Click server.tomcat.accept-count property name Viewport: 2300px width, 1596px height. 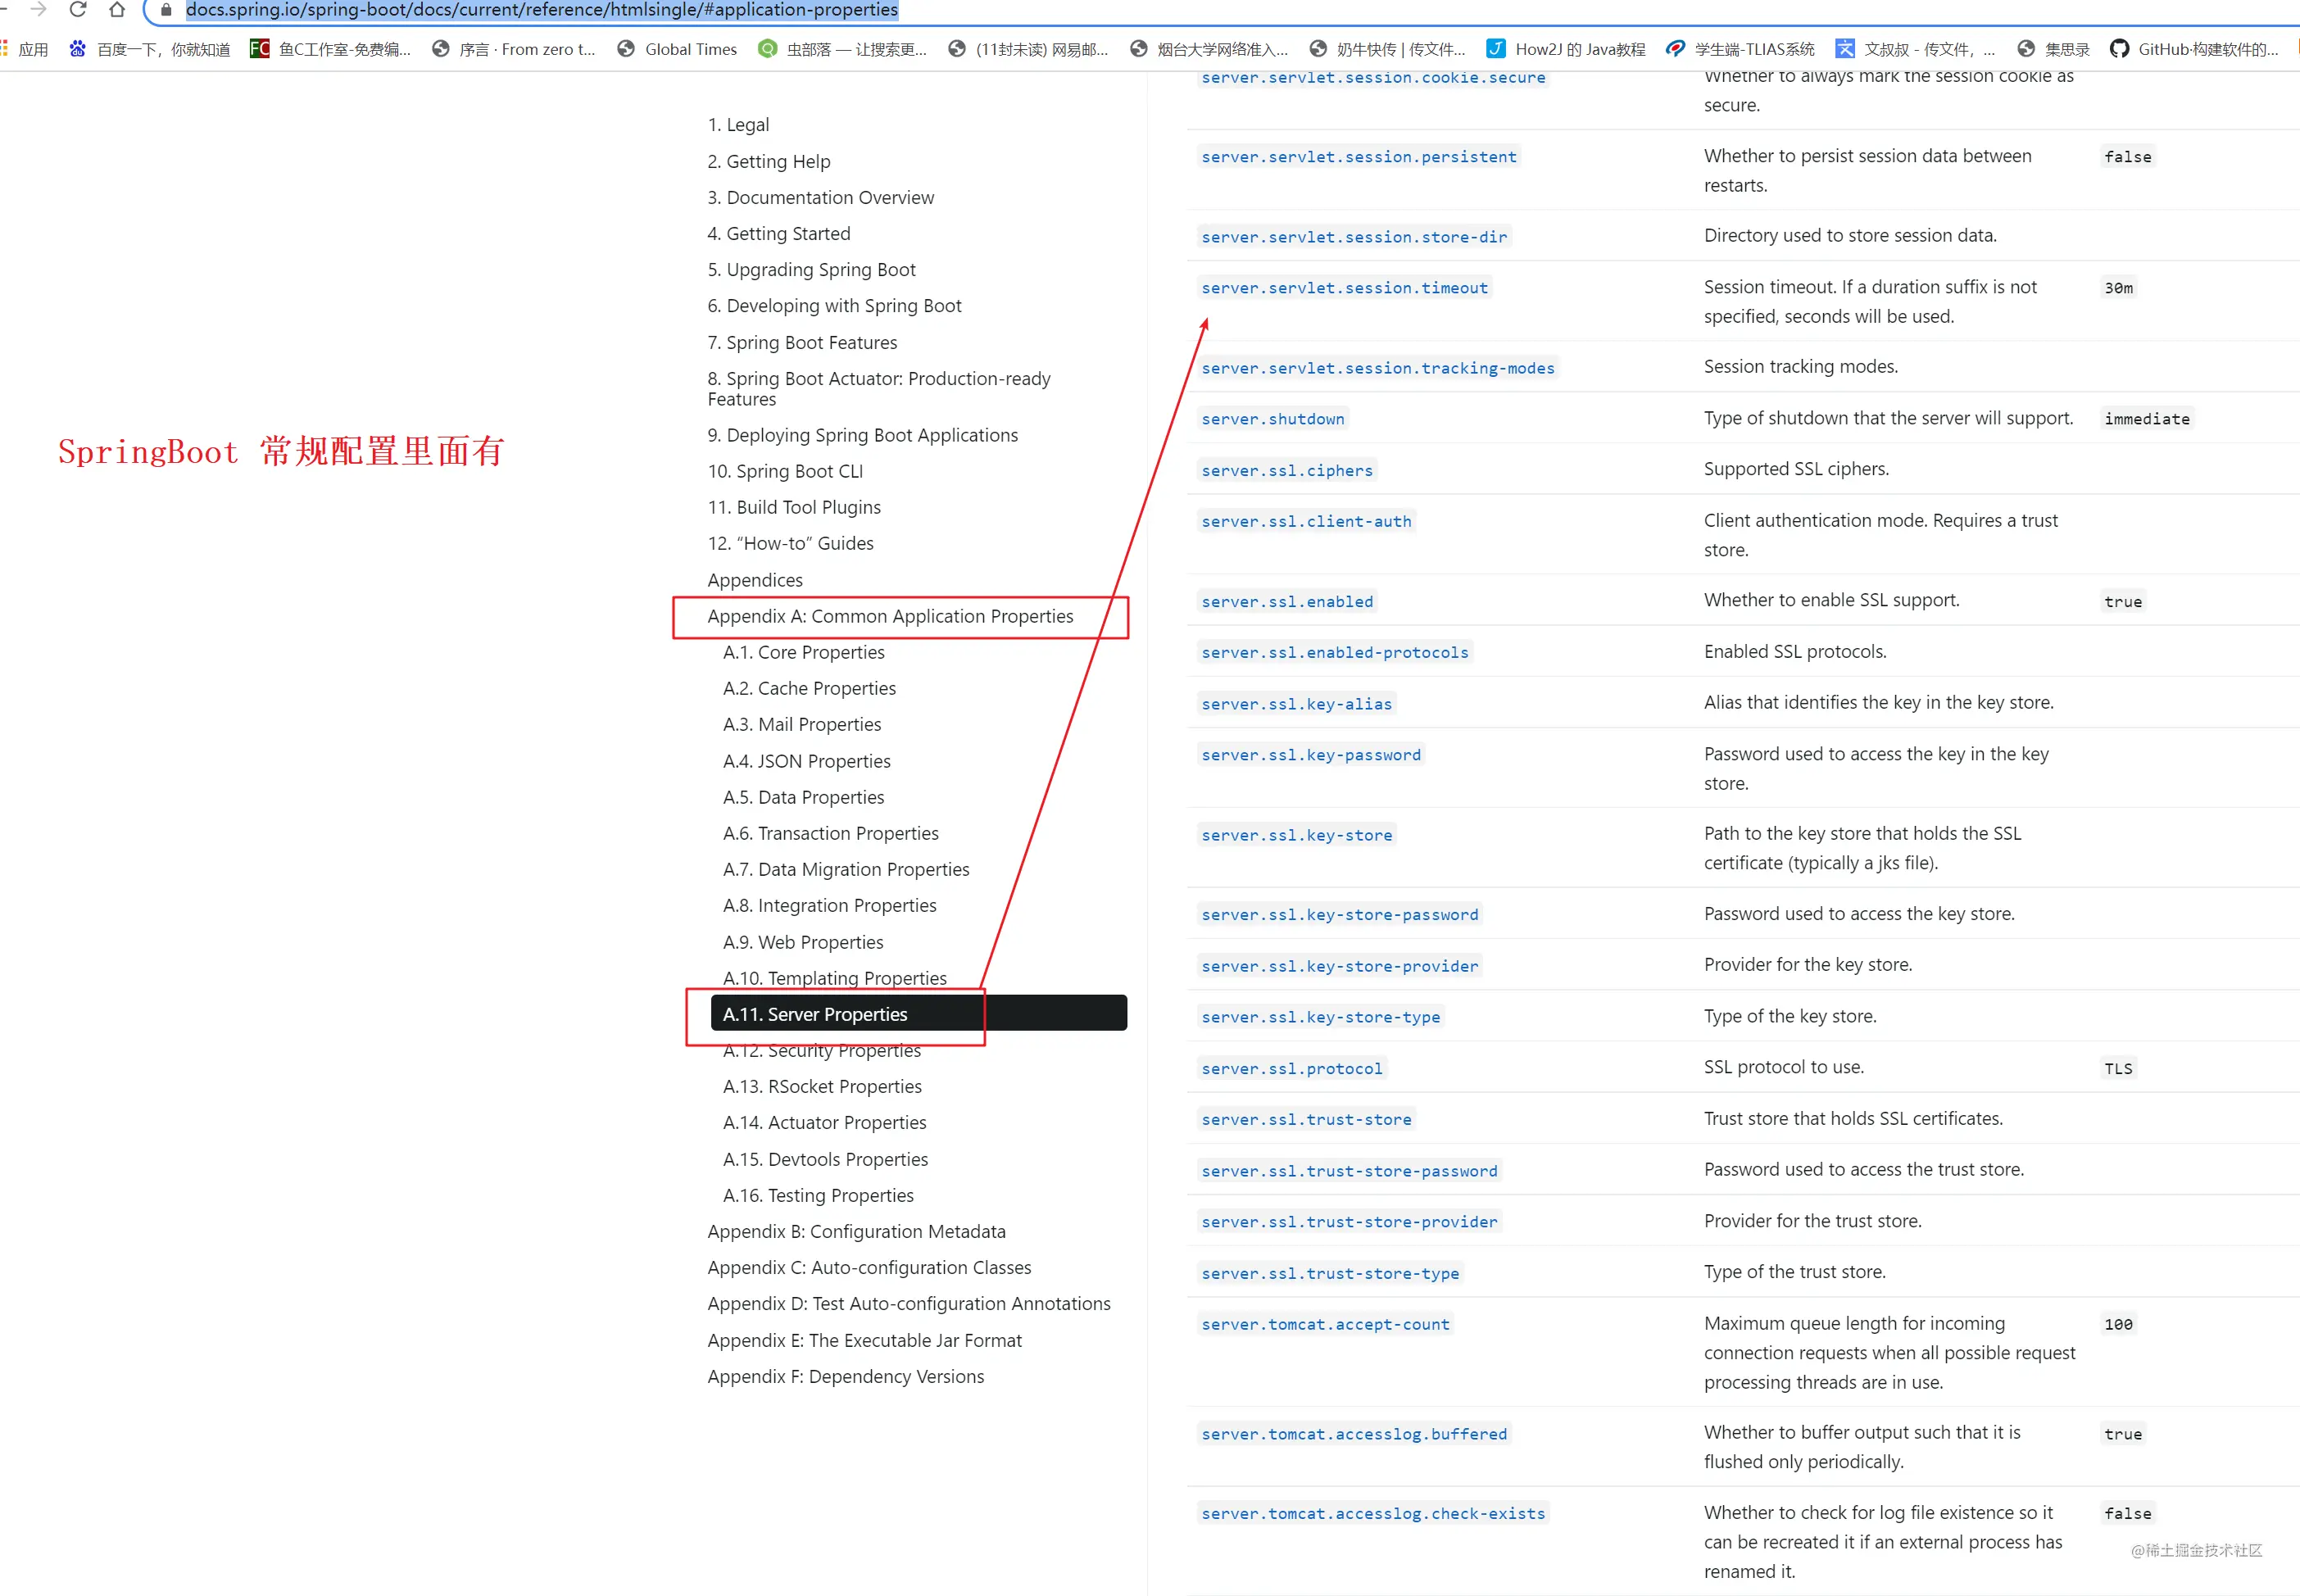tap(1325, 1325)
